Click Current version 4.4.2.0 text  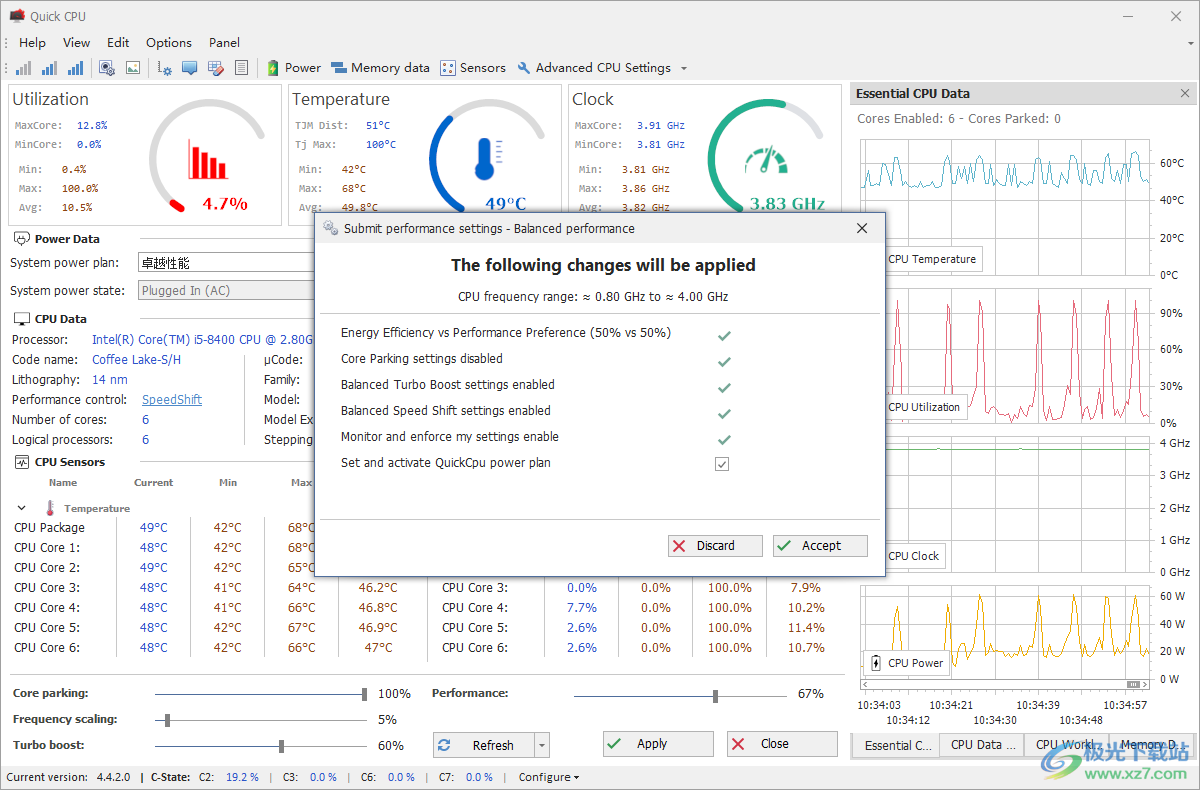click(x=68, y=777)
